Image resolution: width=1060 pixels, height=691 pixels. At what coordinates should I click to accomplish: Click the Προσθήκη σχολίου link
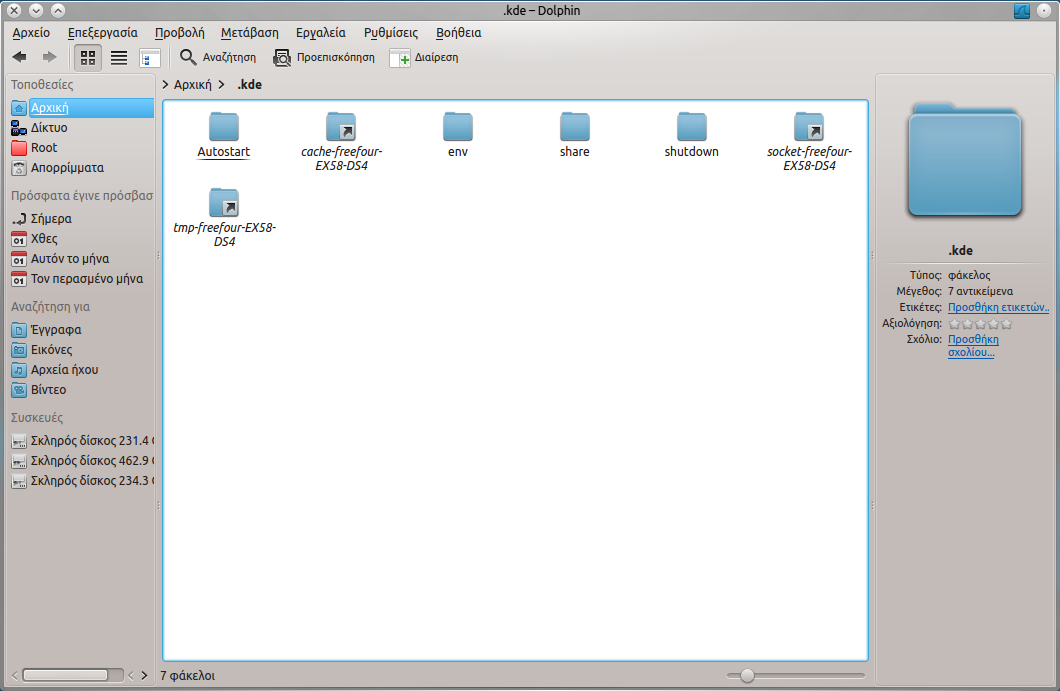972,346
